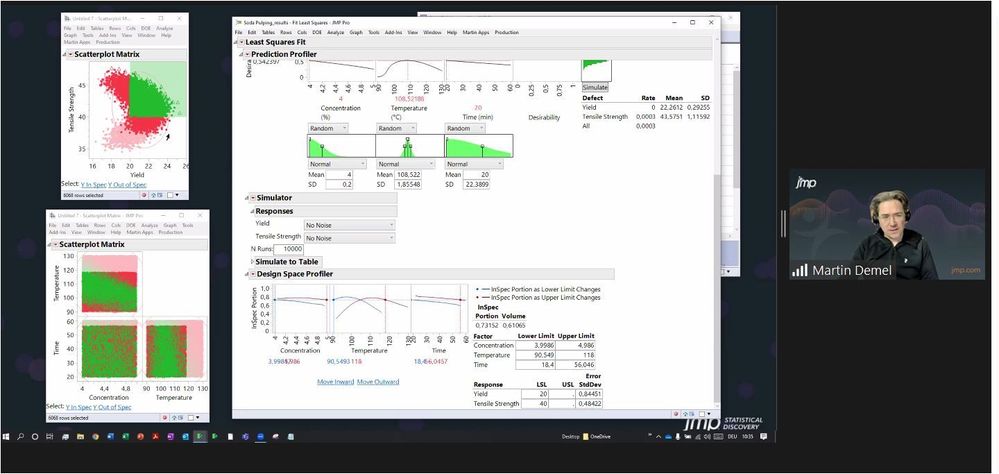Screen dimensions: 999x474
Task: Open Task View from the taskbar
Action: pos(50,437)
